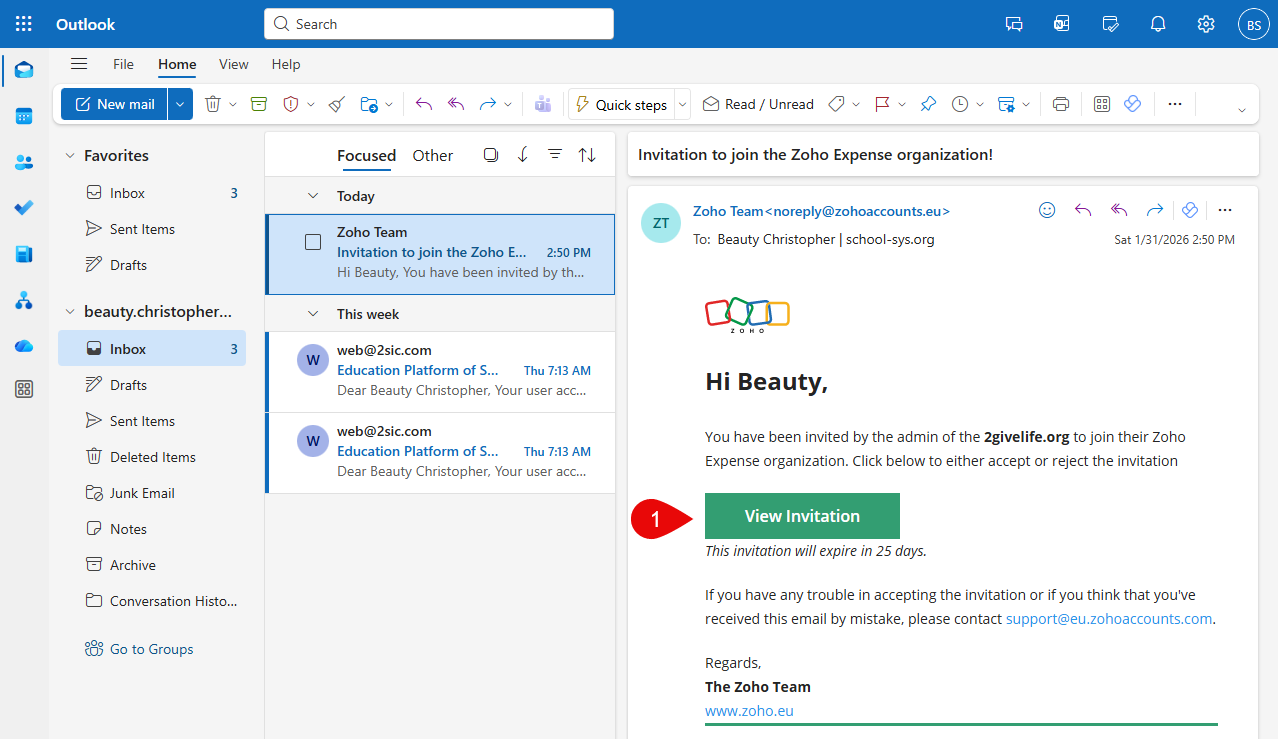Click the Delete trash icon in toolbar
The width and height of the screenshot is (1278, 739).
pyautogui.click(x=212, y=104)
